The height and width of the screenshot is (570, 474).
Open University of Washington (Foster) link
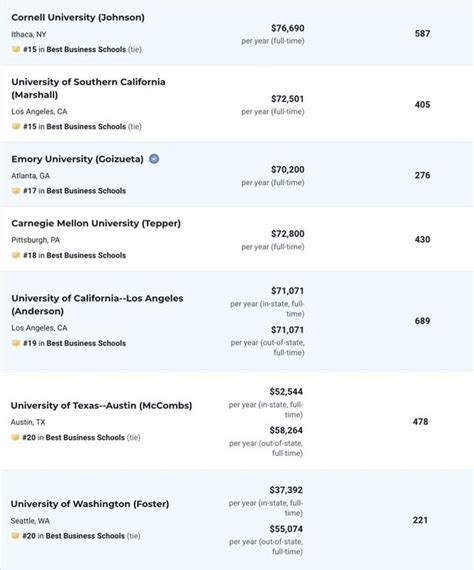click(x=90, y=504)
